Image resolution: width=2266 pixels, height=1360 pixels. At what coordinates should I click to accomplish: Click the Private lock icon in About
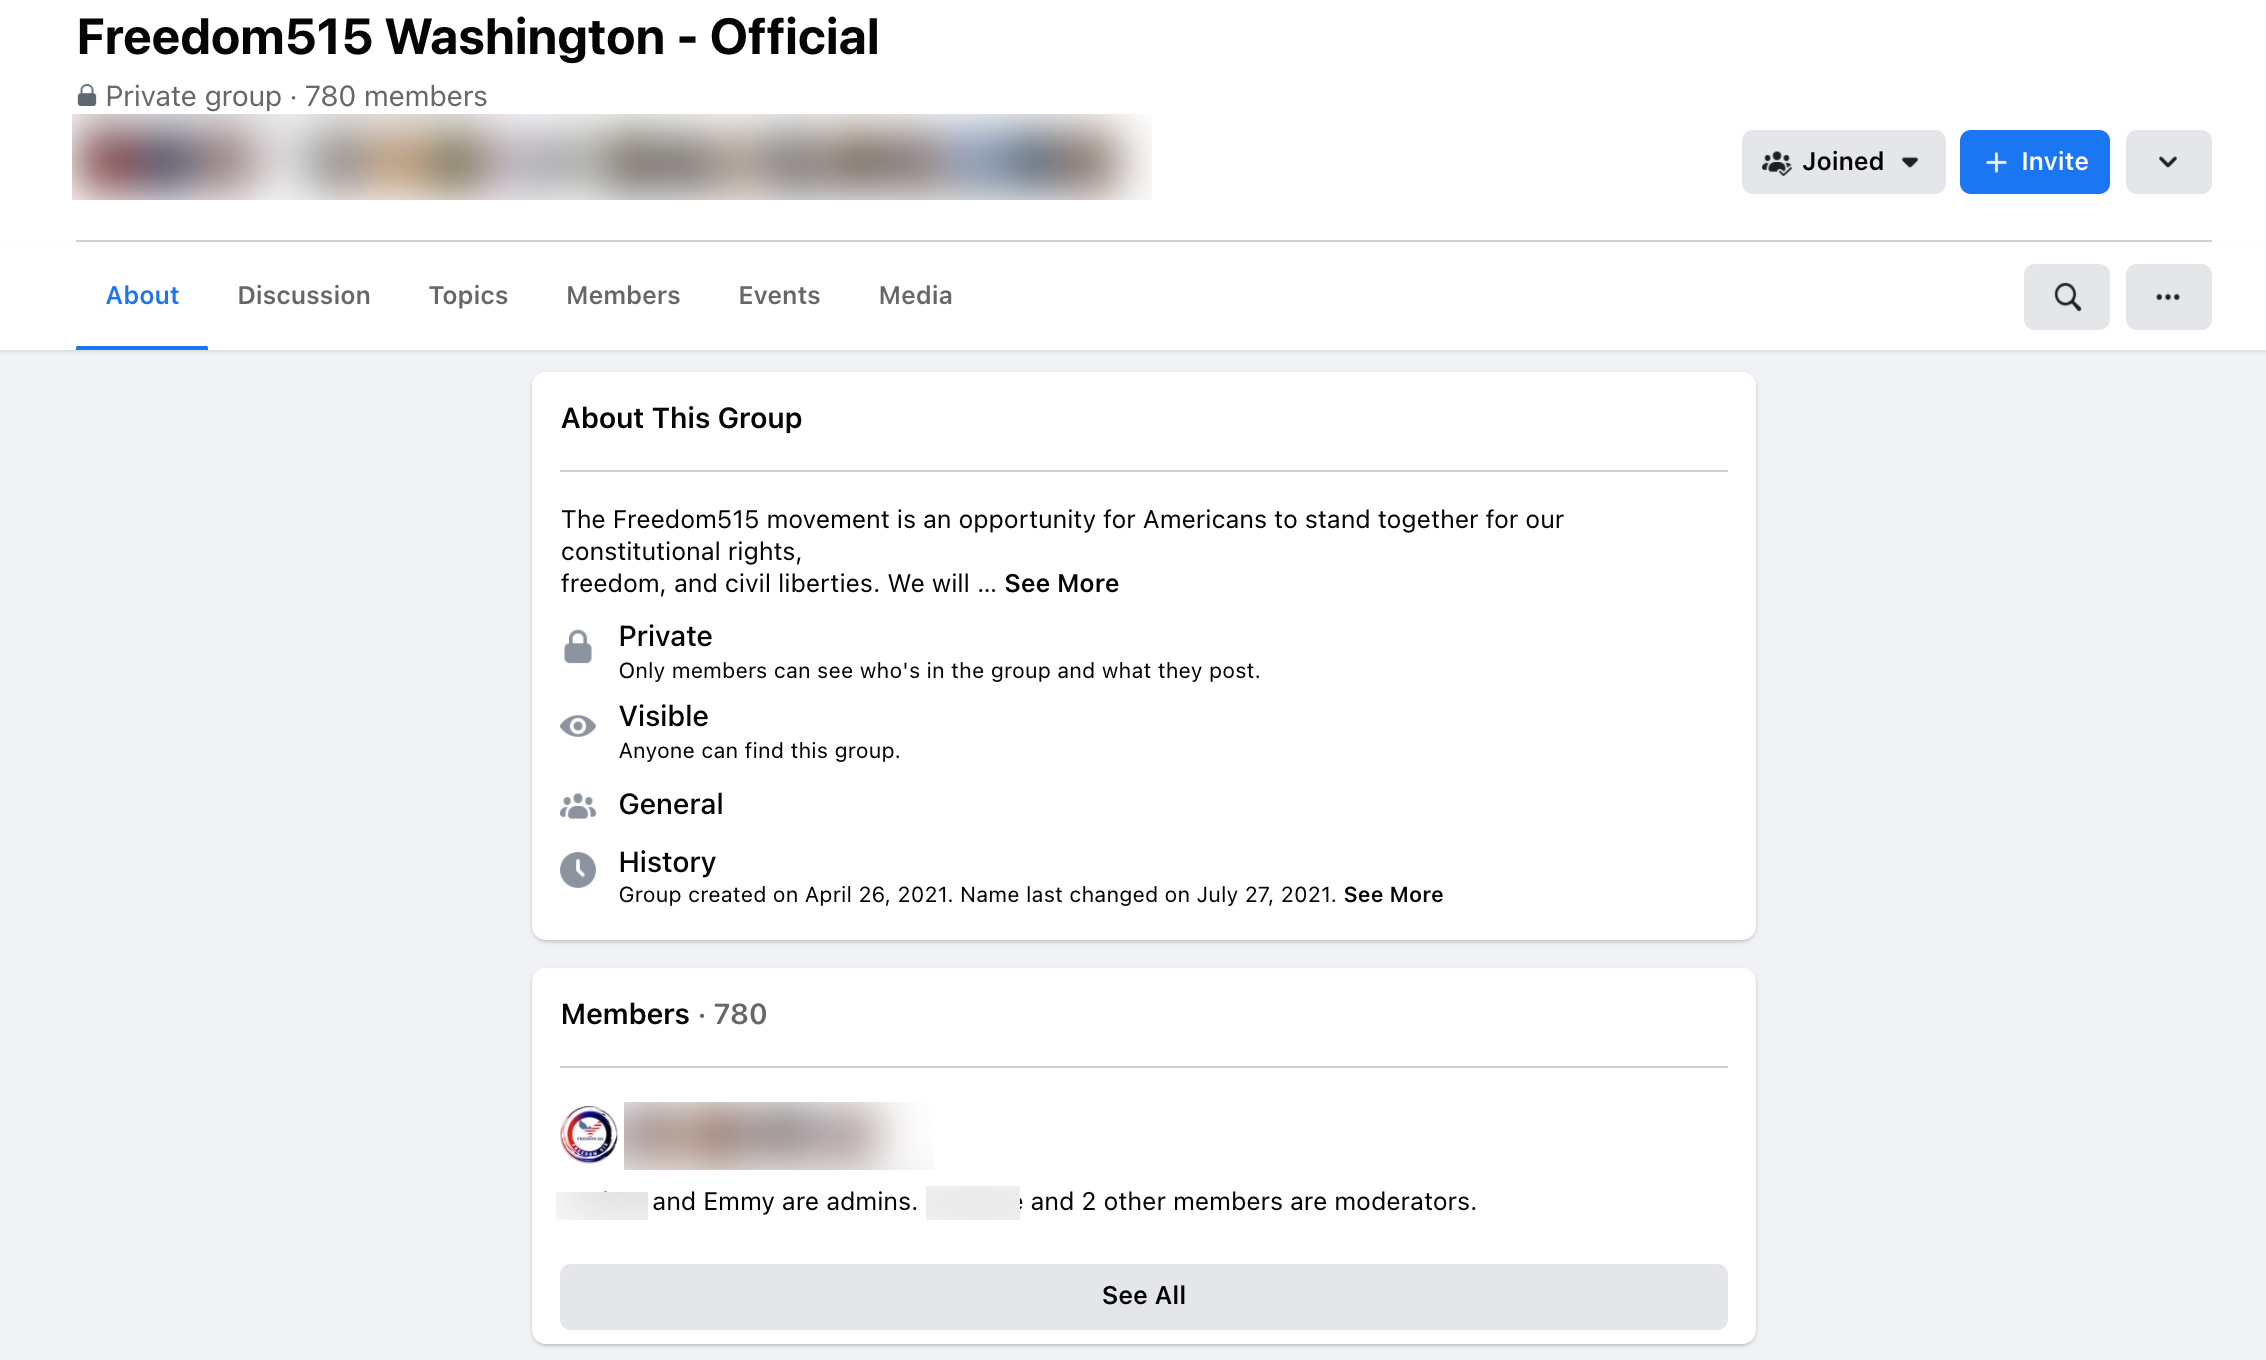coord(578,647)
